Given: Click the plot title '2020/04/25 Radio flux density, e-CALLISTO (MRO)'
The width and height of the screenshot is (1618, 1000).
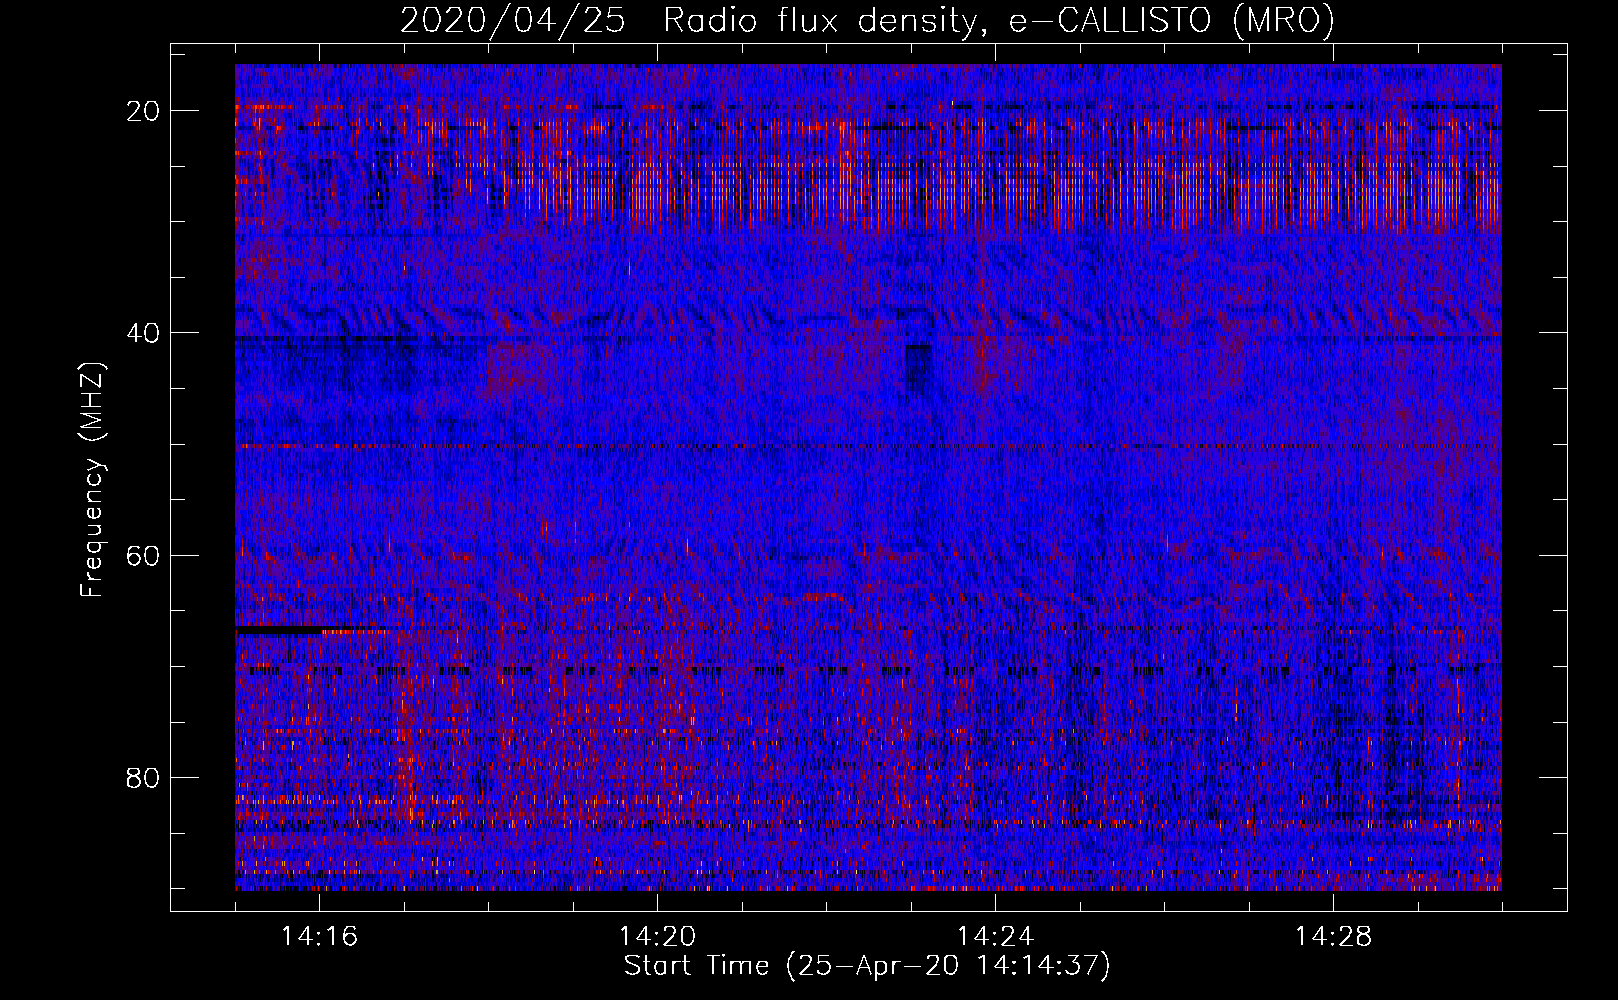Looking at the screenshot, I should [867, 20].
